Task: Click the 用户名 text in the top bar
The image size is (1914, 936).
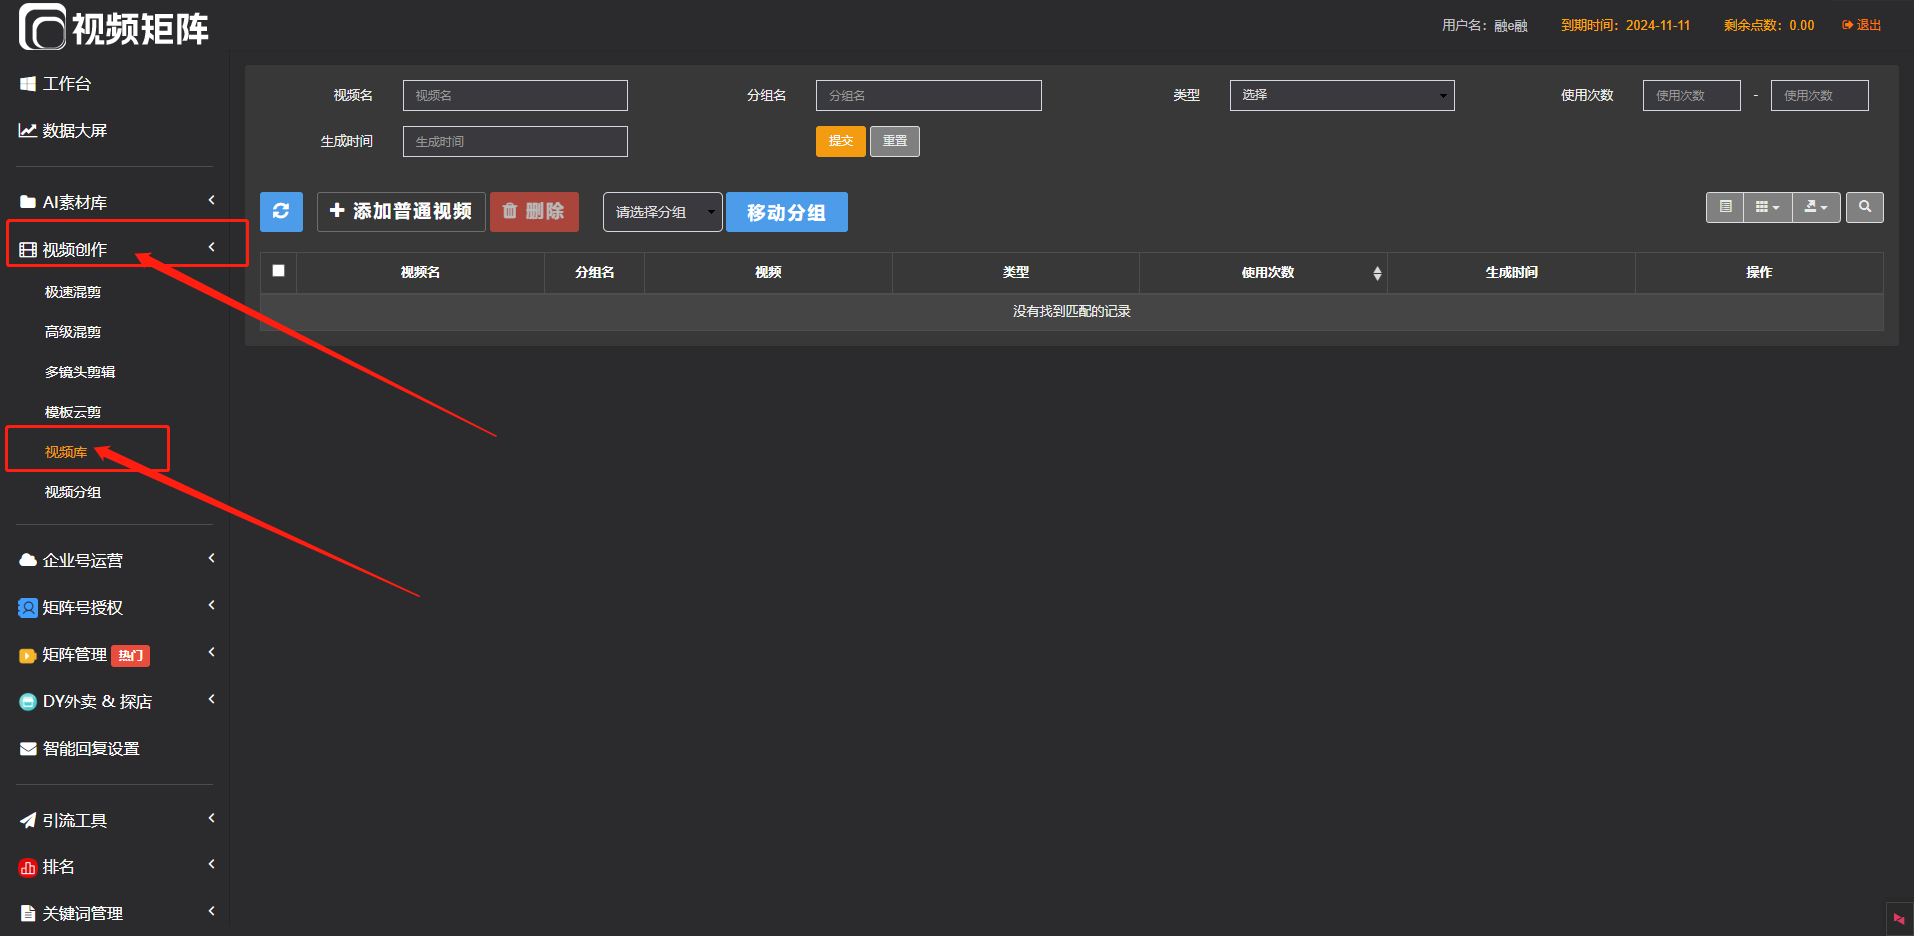Action: [x=1485, y=25]
